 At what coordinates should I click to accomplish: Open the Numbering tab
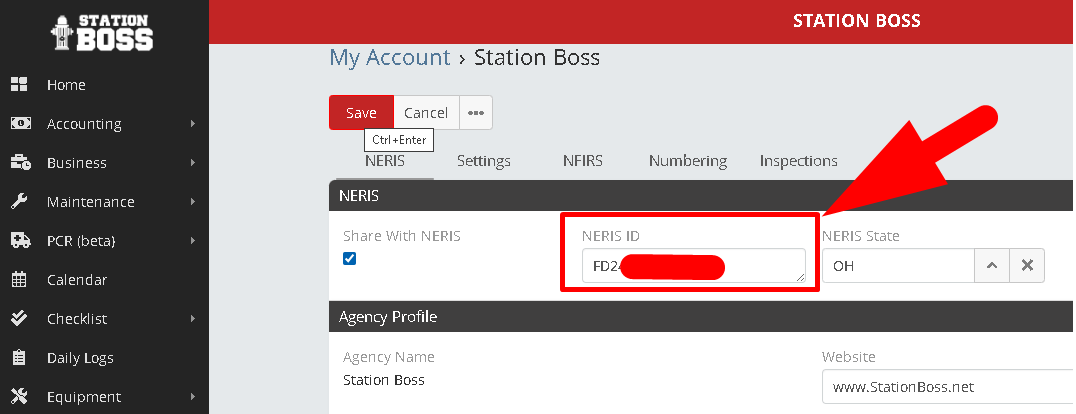(x=687, y=161)
